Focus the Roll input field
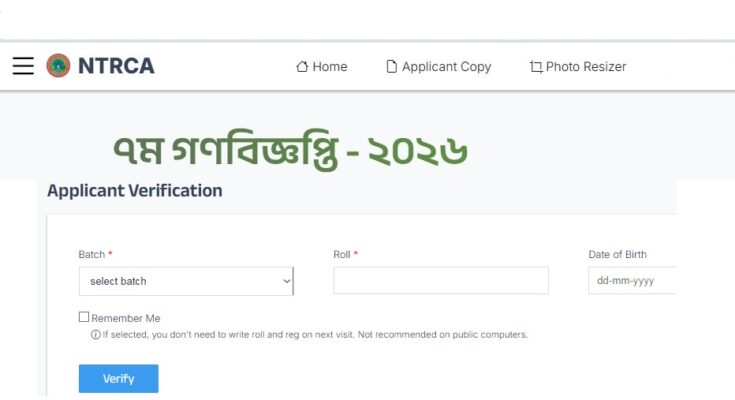 441,281
